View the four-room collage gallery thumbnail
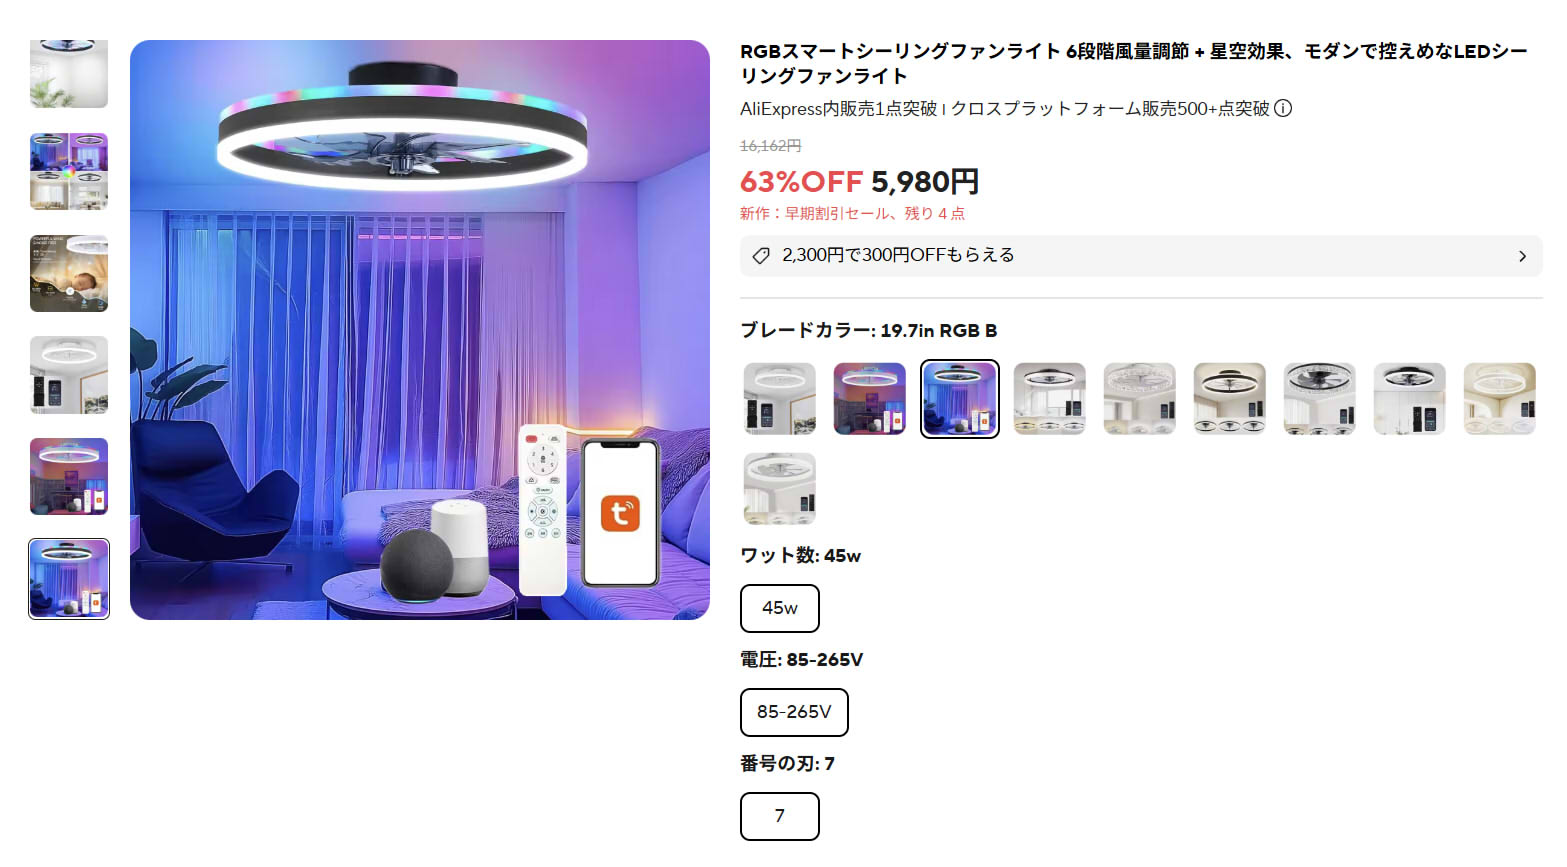The width and height of the screenshot is (1567, 867). pos(69,172)
